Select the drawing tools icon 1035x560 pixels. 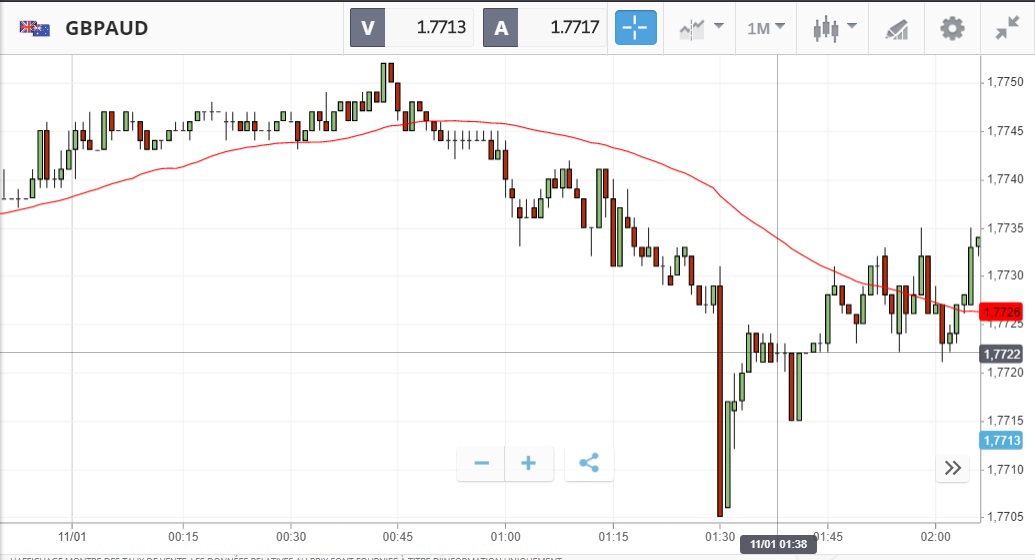coord(896,28)
